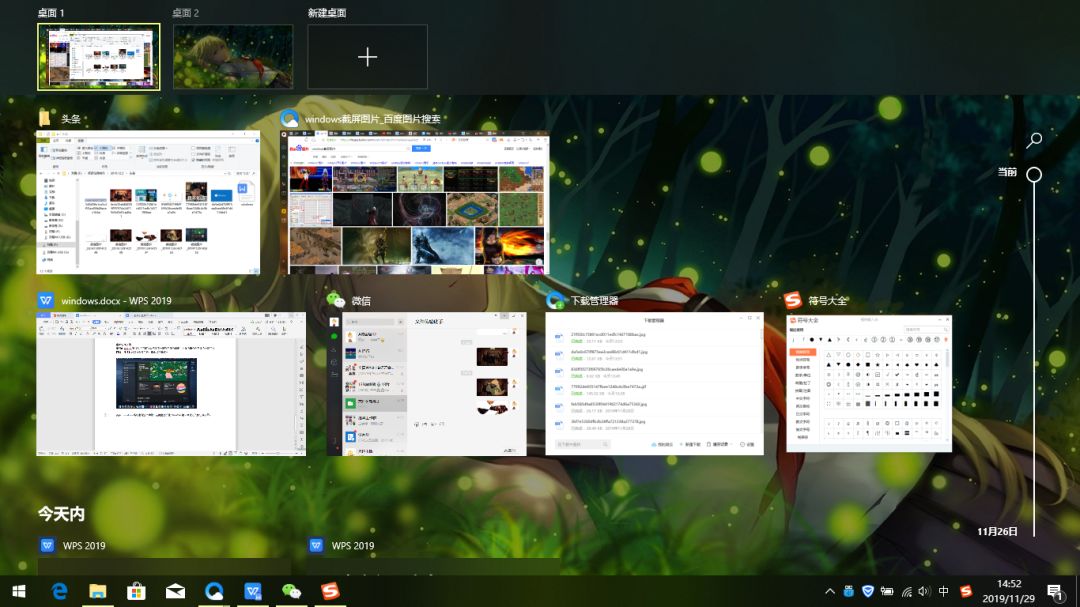Viewport: 1080px width, 607px height.
Task: Click the WeChat icon beside the 微信 title
Action: tap(335, 300)
